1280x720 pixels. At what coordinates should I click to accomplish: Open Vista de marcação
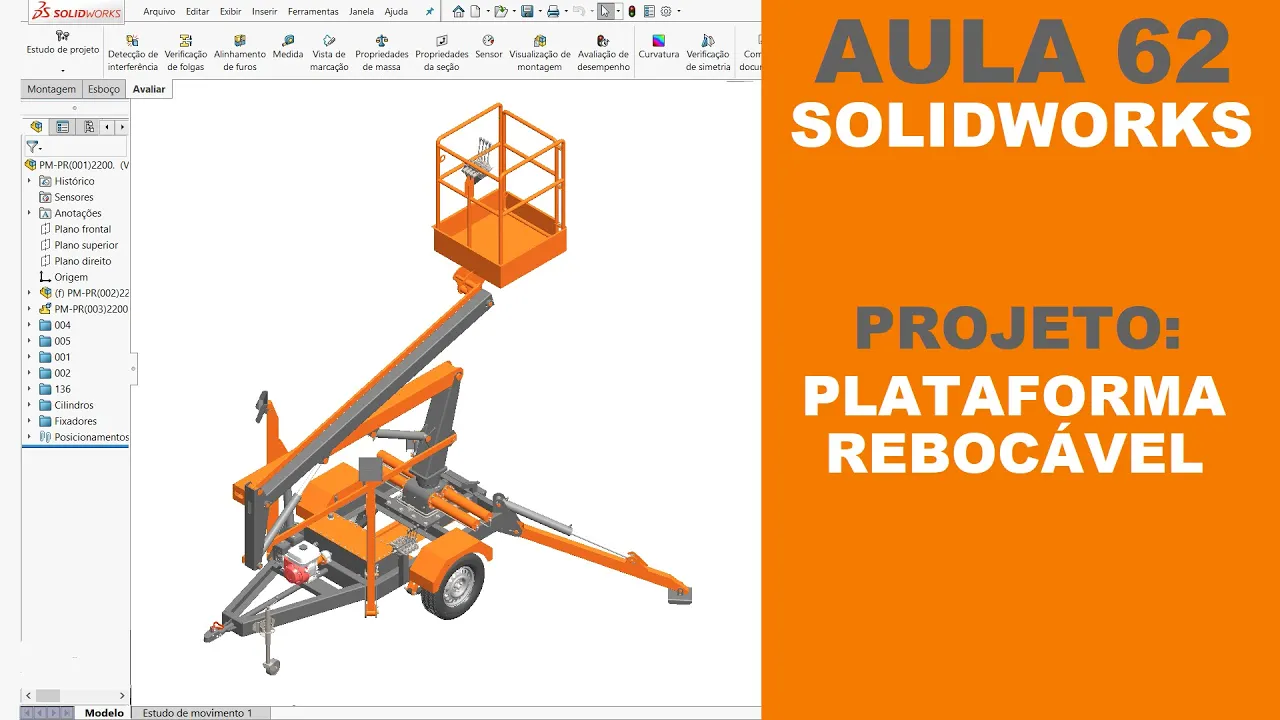pyautogui.click(x=330, y=53)
